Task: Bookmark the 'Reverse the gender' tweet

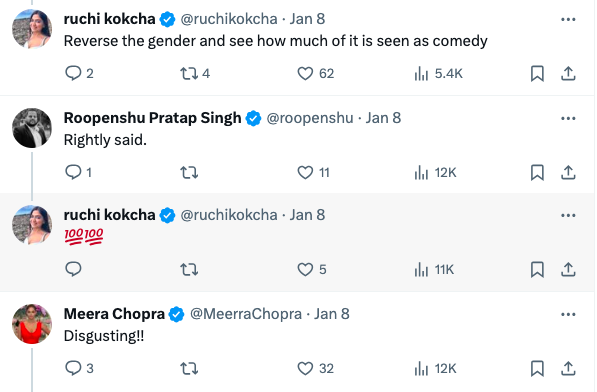Action: 537,73
